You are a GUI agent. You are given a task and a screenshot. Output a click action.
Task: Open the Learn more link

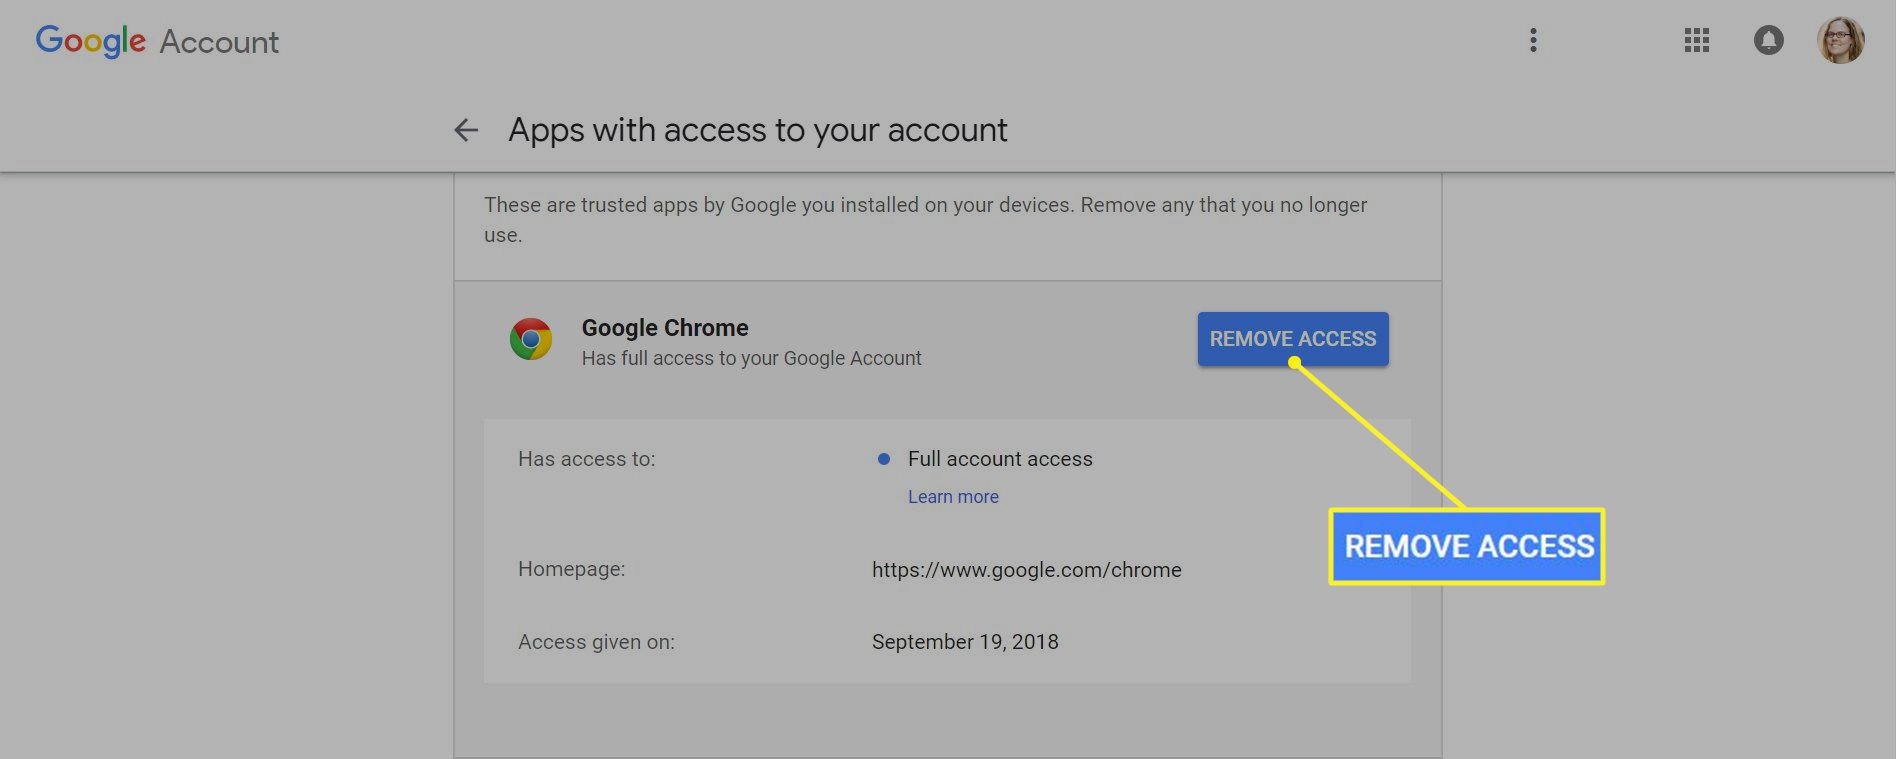(953, 497)
